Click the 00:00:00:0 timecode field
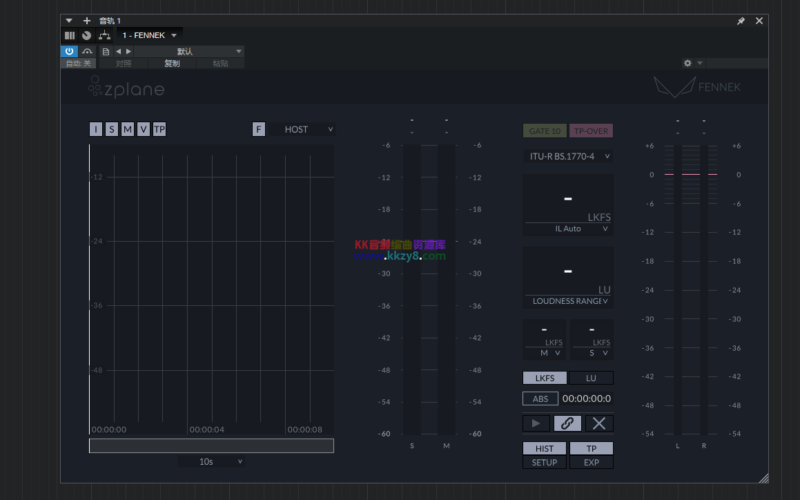 pos(587,398)
